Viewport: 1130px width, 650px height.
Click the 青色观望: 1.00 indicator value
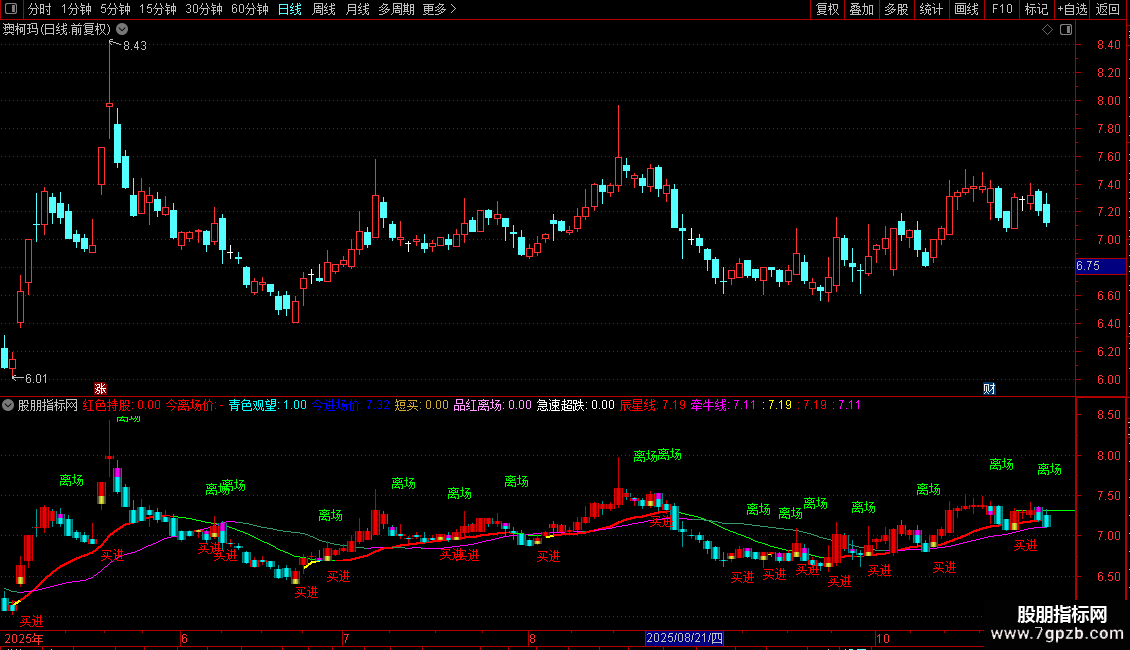click(x=267, y=405)
